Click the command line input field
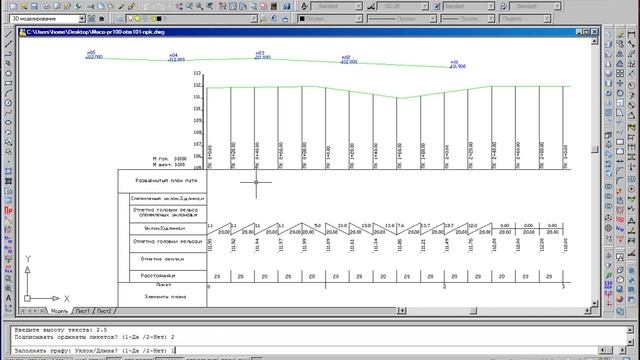The height and width of the screenshot is (360, 640). (304, 350)
